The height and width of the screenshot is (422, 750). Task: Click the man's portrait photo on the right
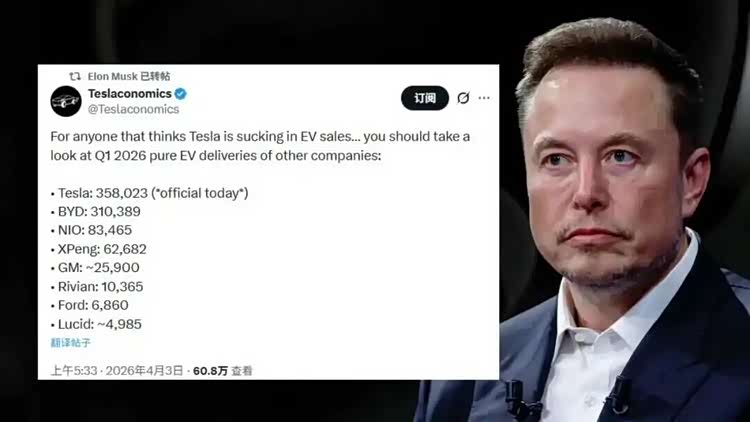624,220
